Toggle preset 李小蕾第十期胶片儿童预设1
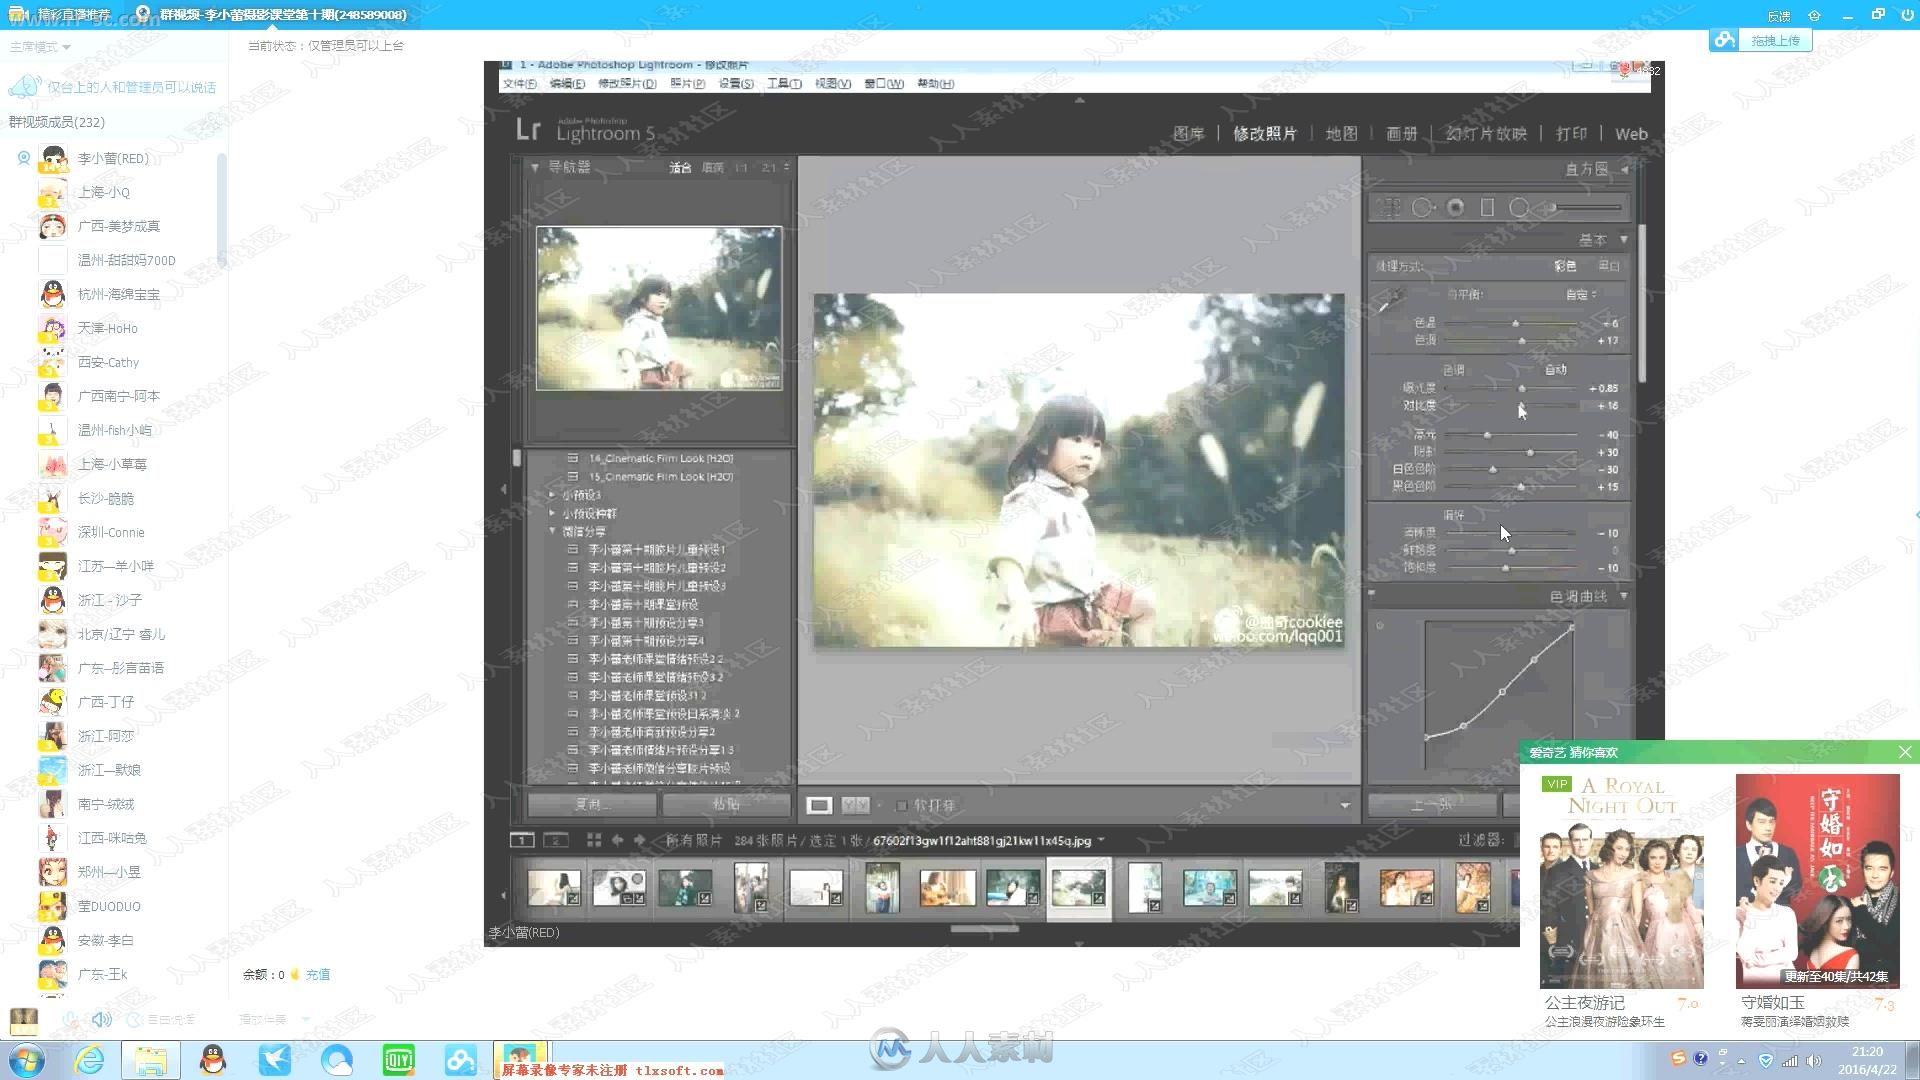This screenshot has height=1080, width=1920. 655,550
